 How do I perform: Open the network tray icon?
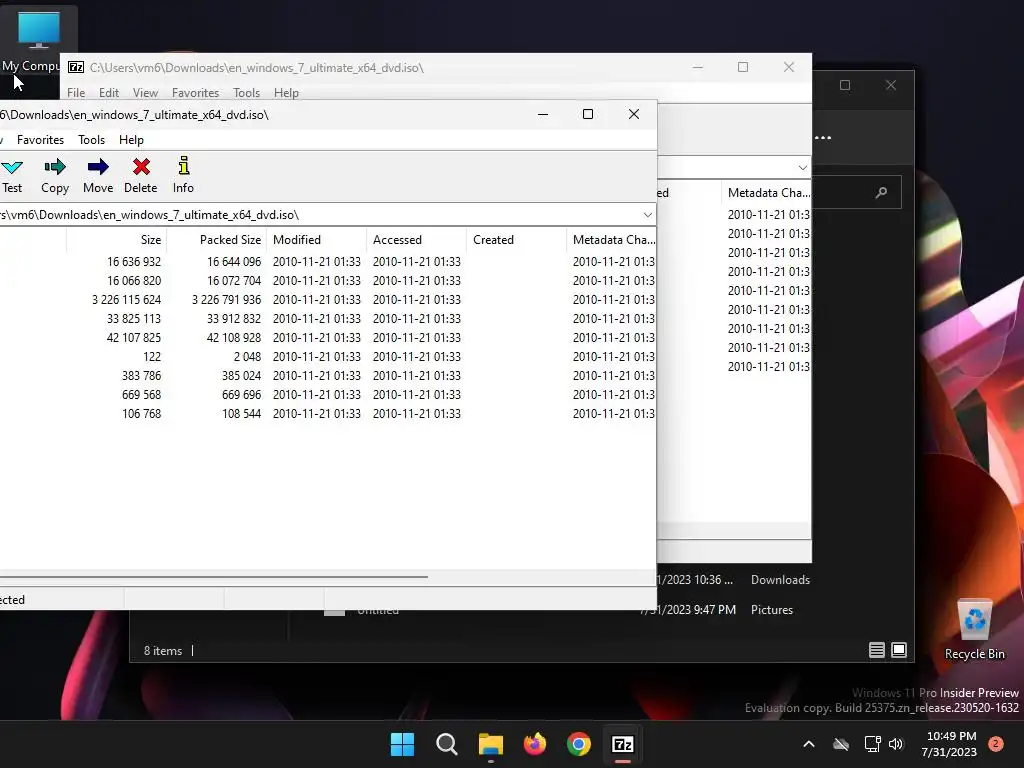[872, 744]
